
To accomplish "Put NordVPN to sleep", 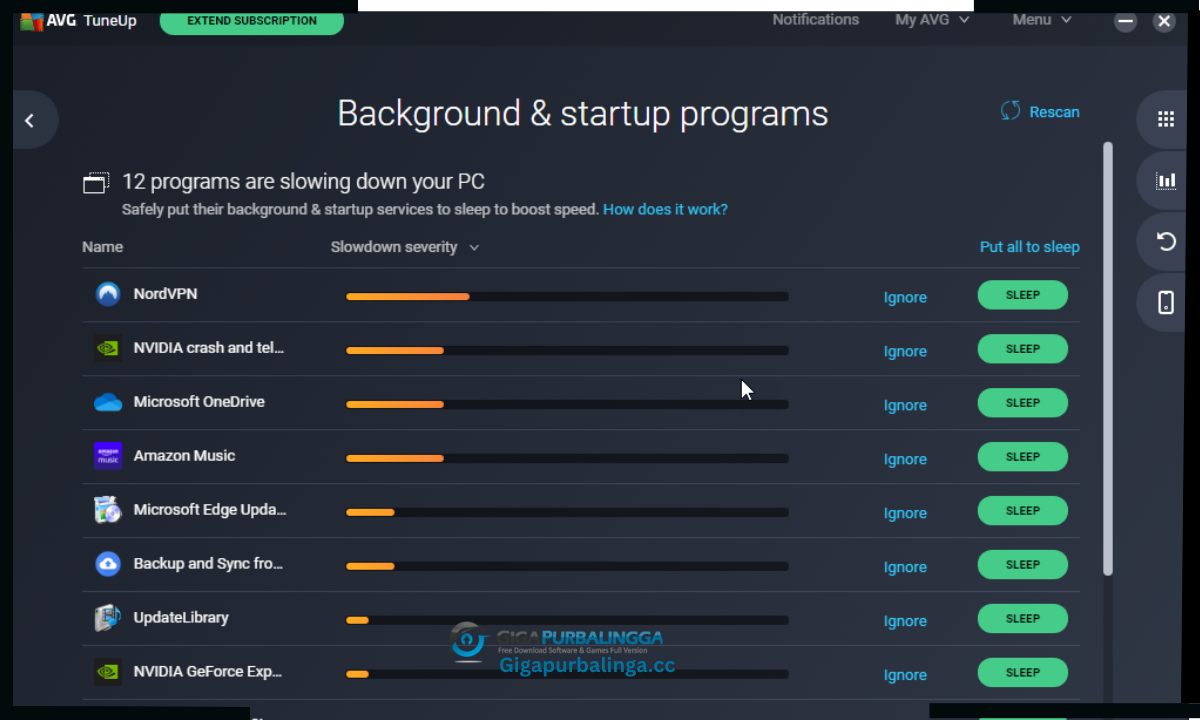I will 1022,295.
